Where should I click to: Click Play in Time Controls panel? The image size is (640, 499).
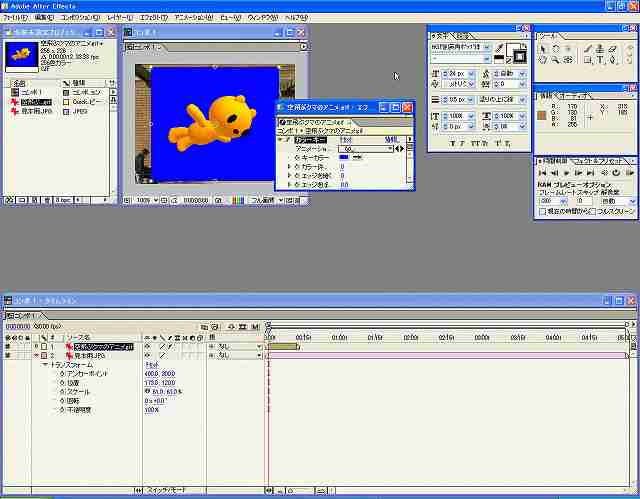pos(566,173)
